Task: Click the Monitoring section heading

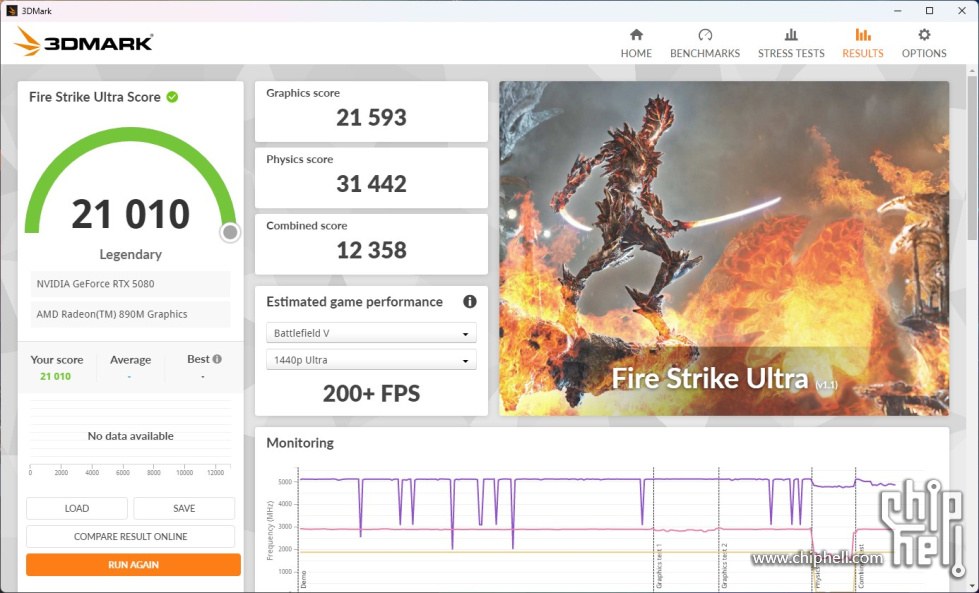Action: tap(300, 443)
